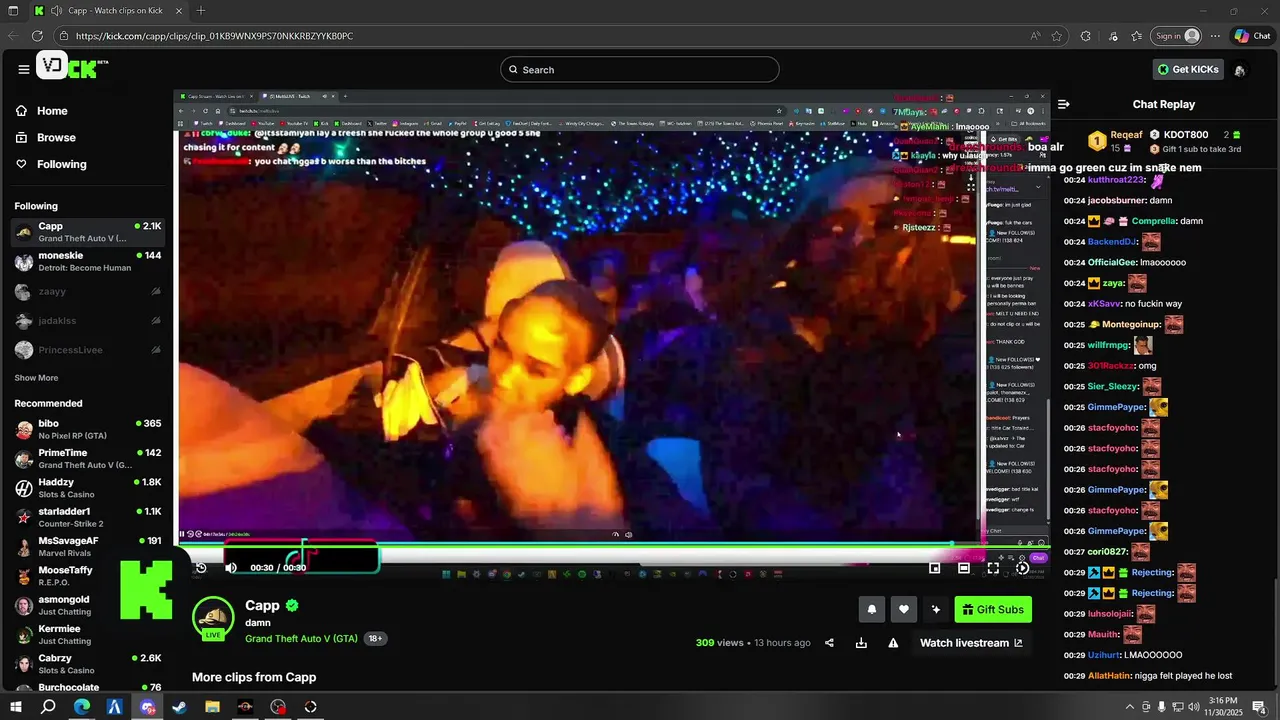Click the sparkle subscribe icon
Screen dimensions: 1280x720
[936, 609]
